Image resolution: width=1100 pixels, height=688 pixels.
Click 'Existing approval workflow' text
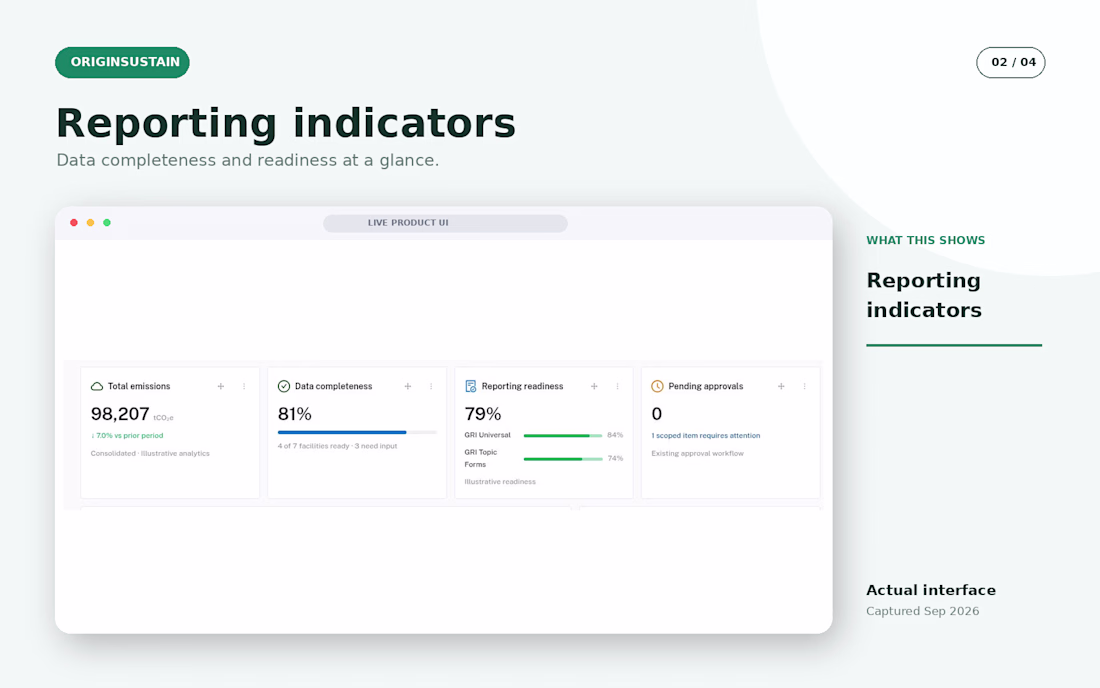click(697, 453)
